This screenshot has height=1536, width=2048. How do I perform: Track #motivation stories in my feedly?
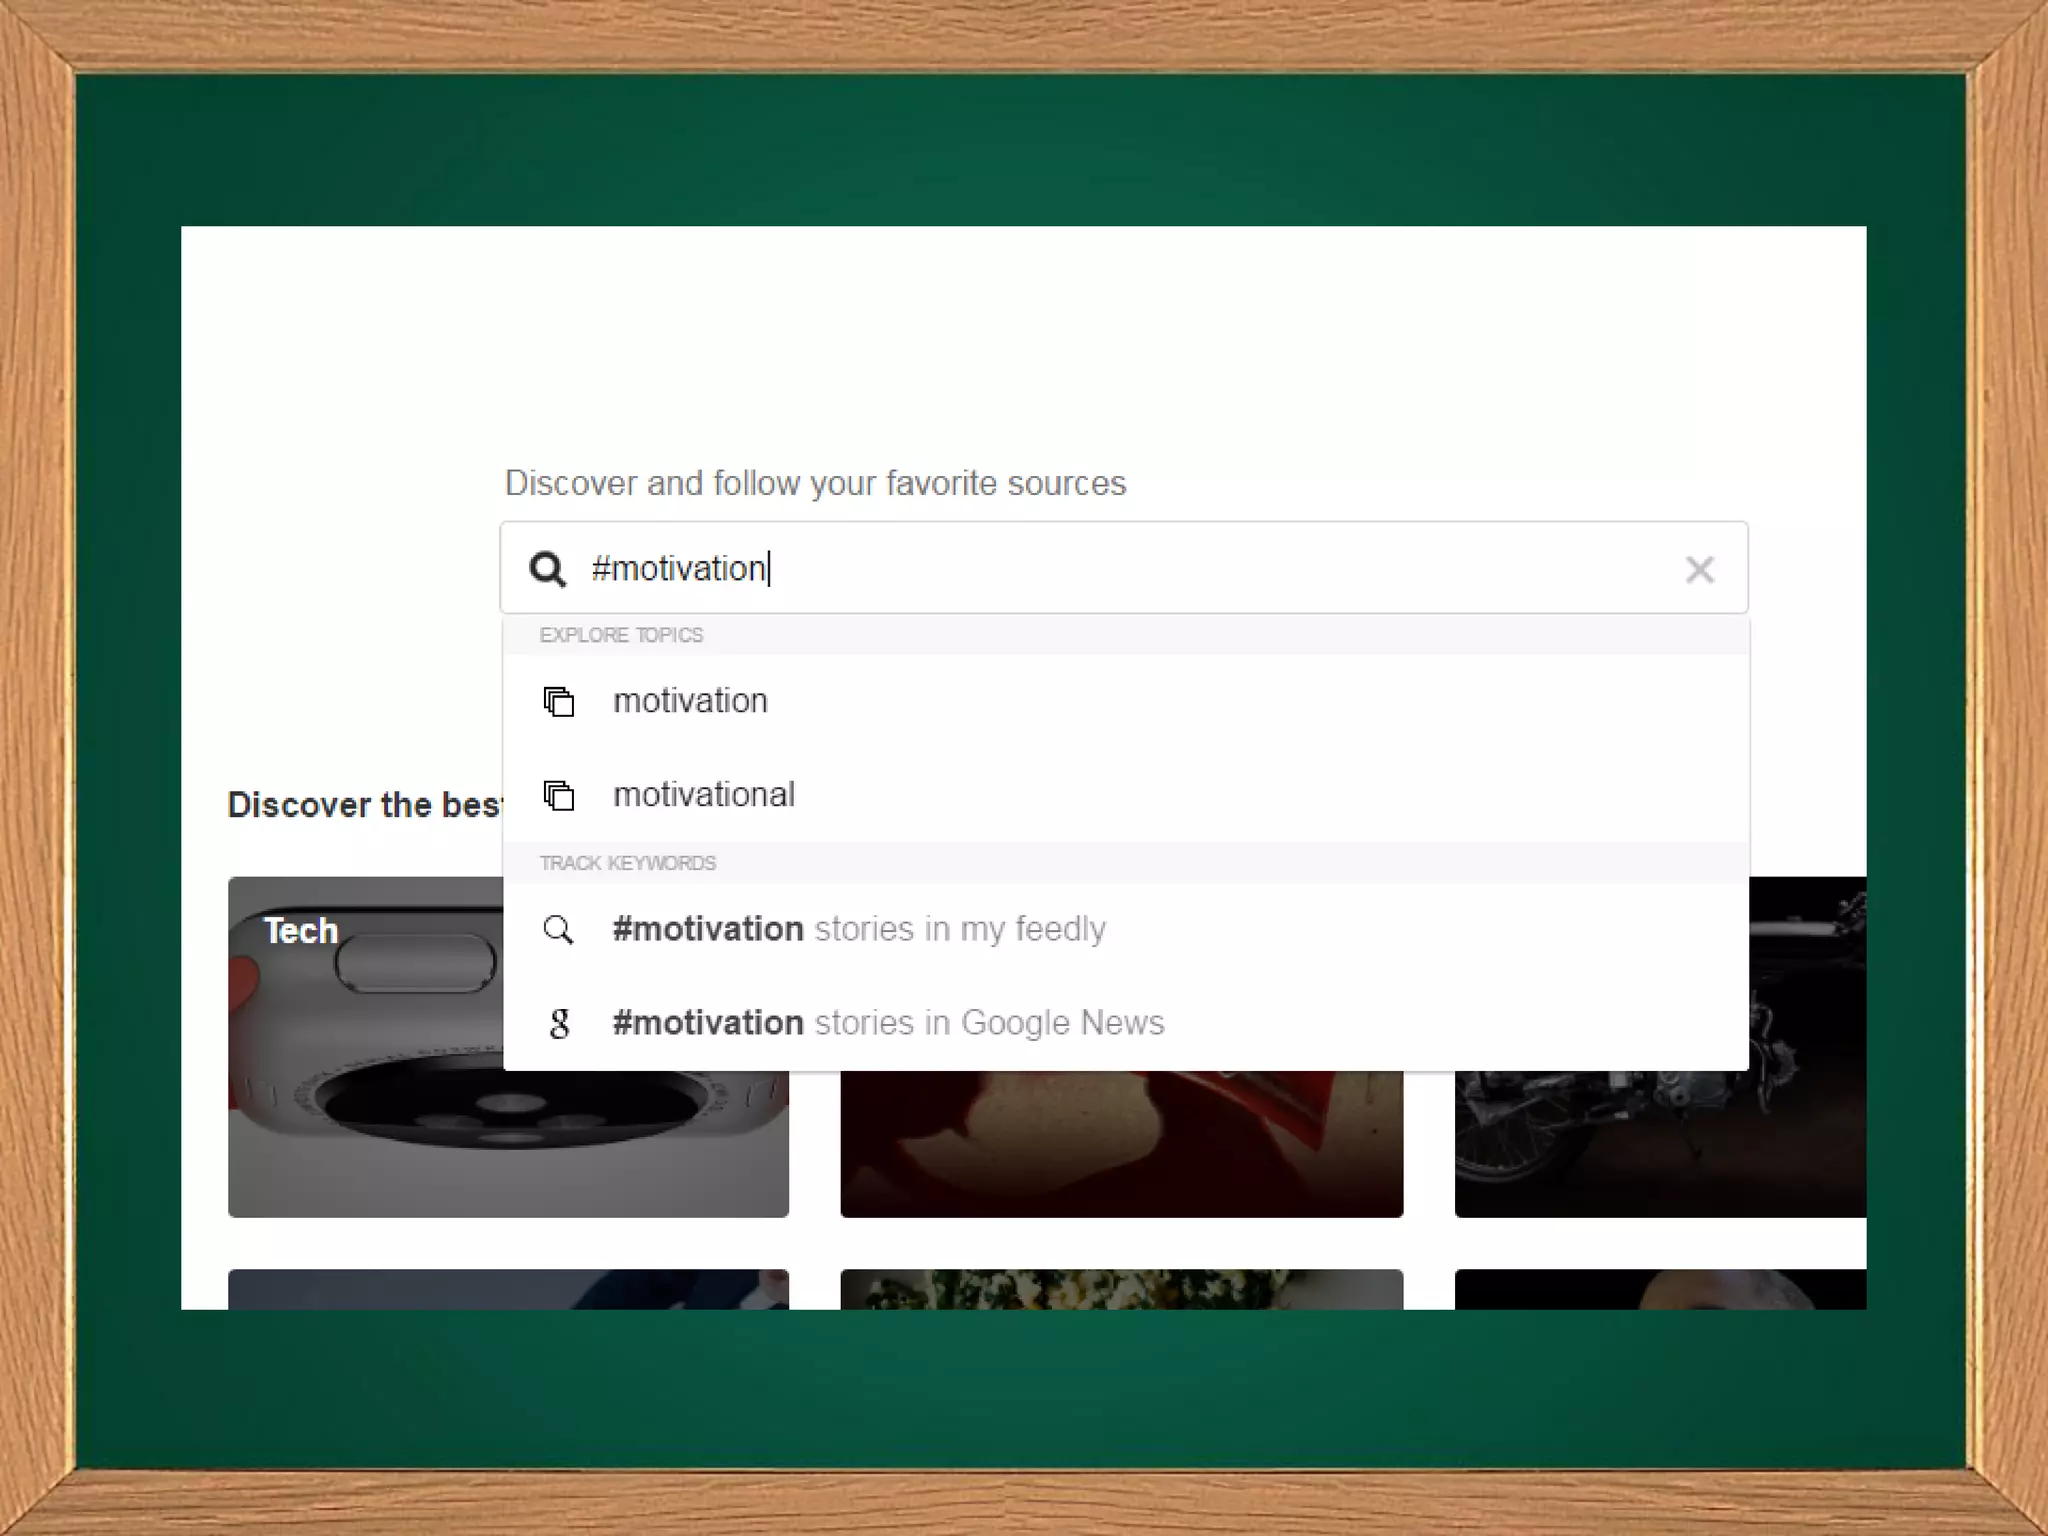pos(858,929)
